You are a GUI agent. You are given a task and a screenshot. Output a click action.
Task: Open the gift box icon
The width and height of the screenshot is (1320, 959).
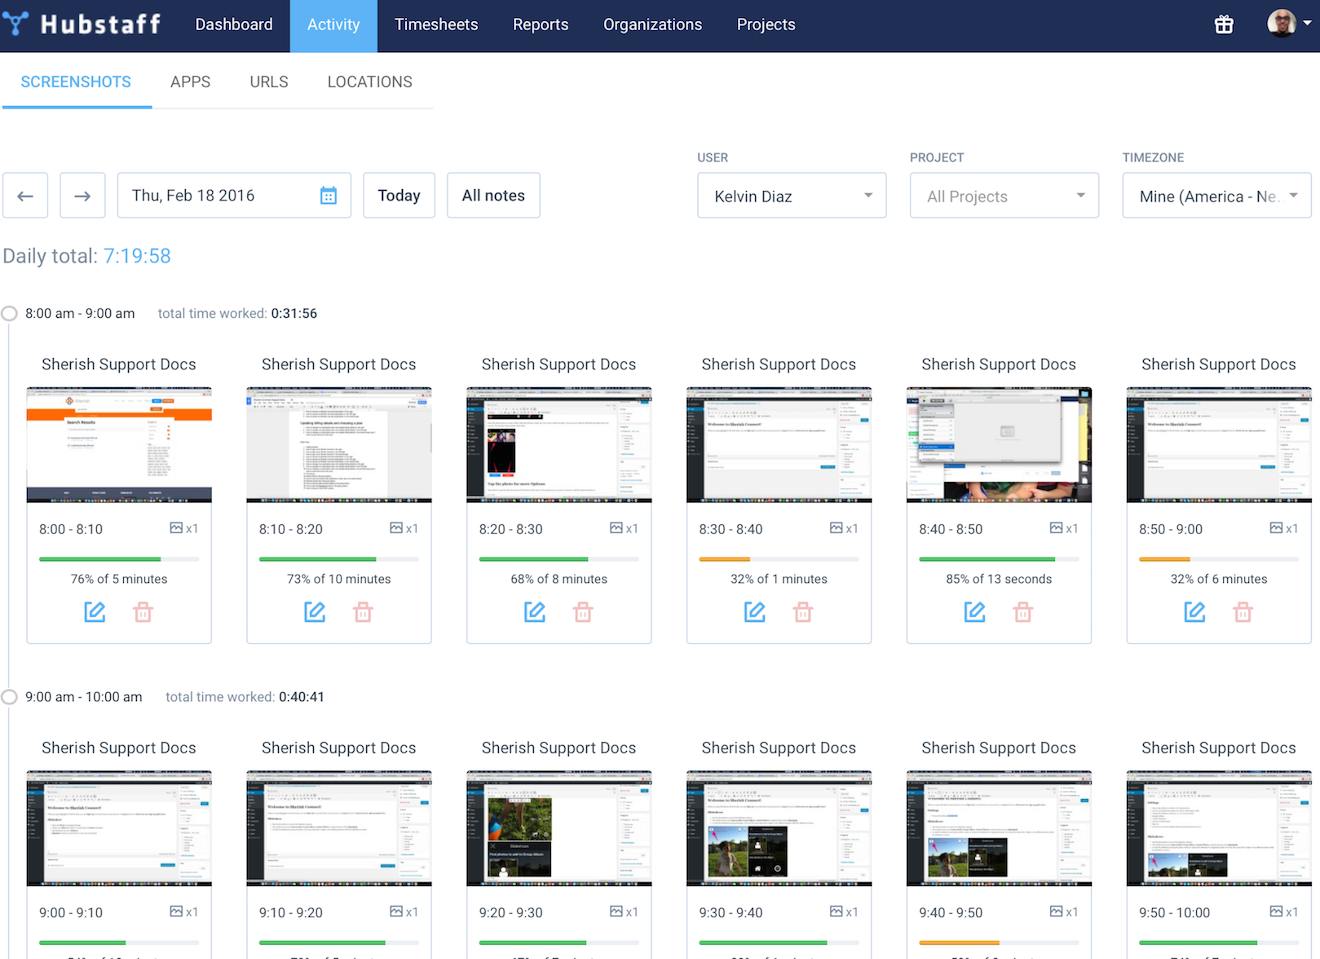click(x=1224, y=25)
